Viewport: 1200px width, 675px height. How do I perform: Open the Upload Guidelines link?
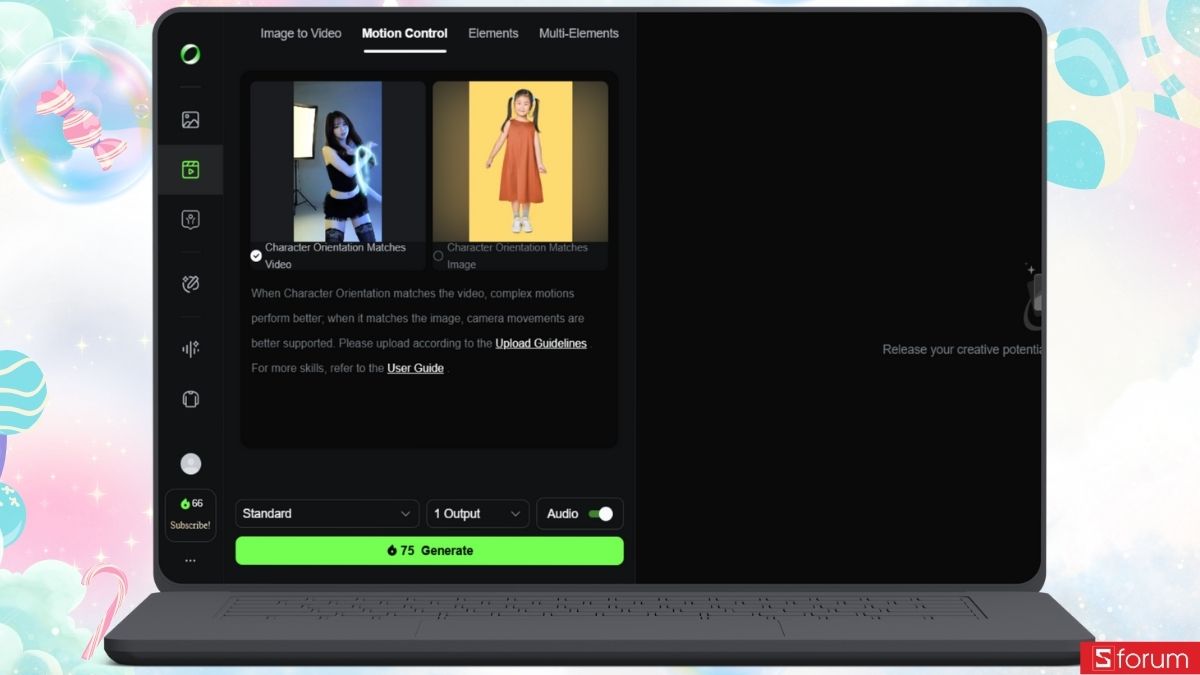click(x=541, y=343)
